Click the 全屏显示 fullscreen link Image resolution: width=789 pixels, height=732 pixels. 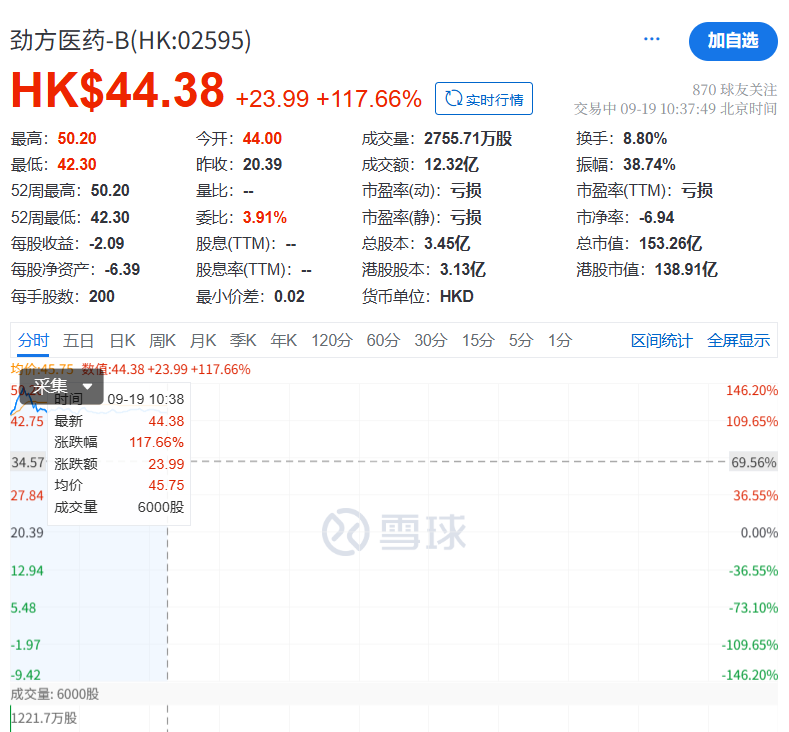pos(738,341)
